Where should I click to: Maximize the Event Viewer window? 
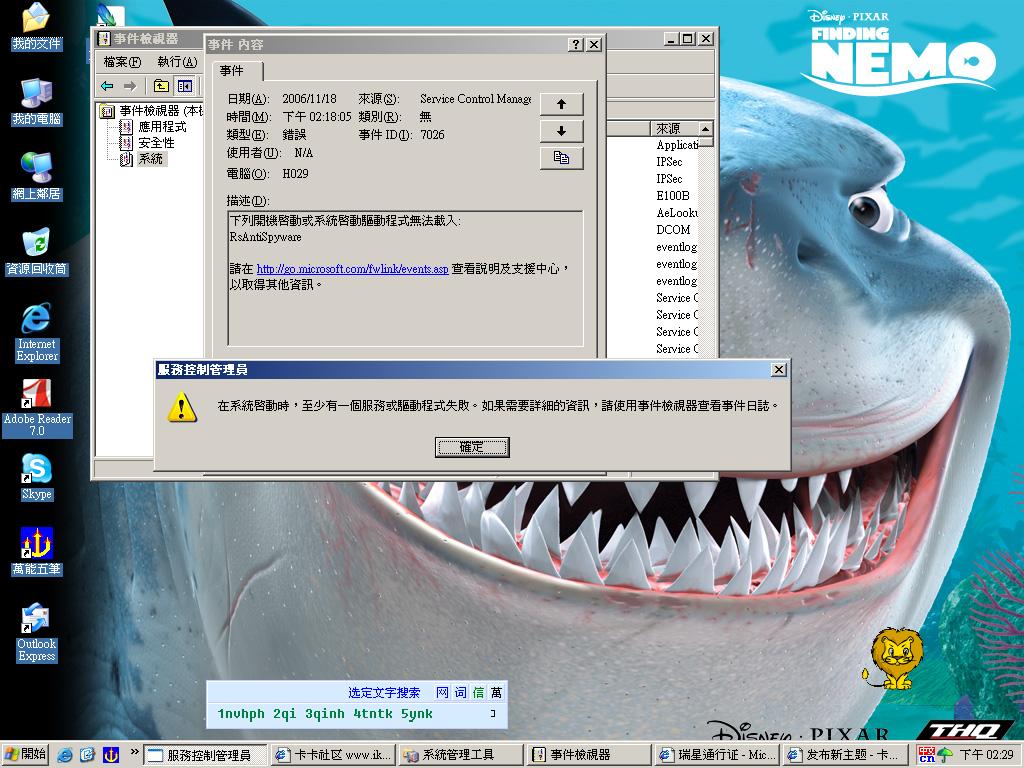tap(688, 39)
